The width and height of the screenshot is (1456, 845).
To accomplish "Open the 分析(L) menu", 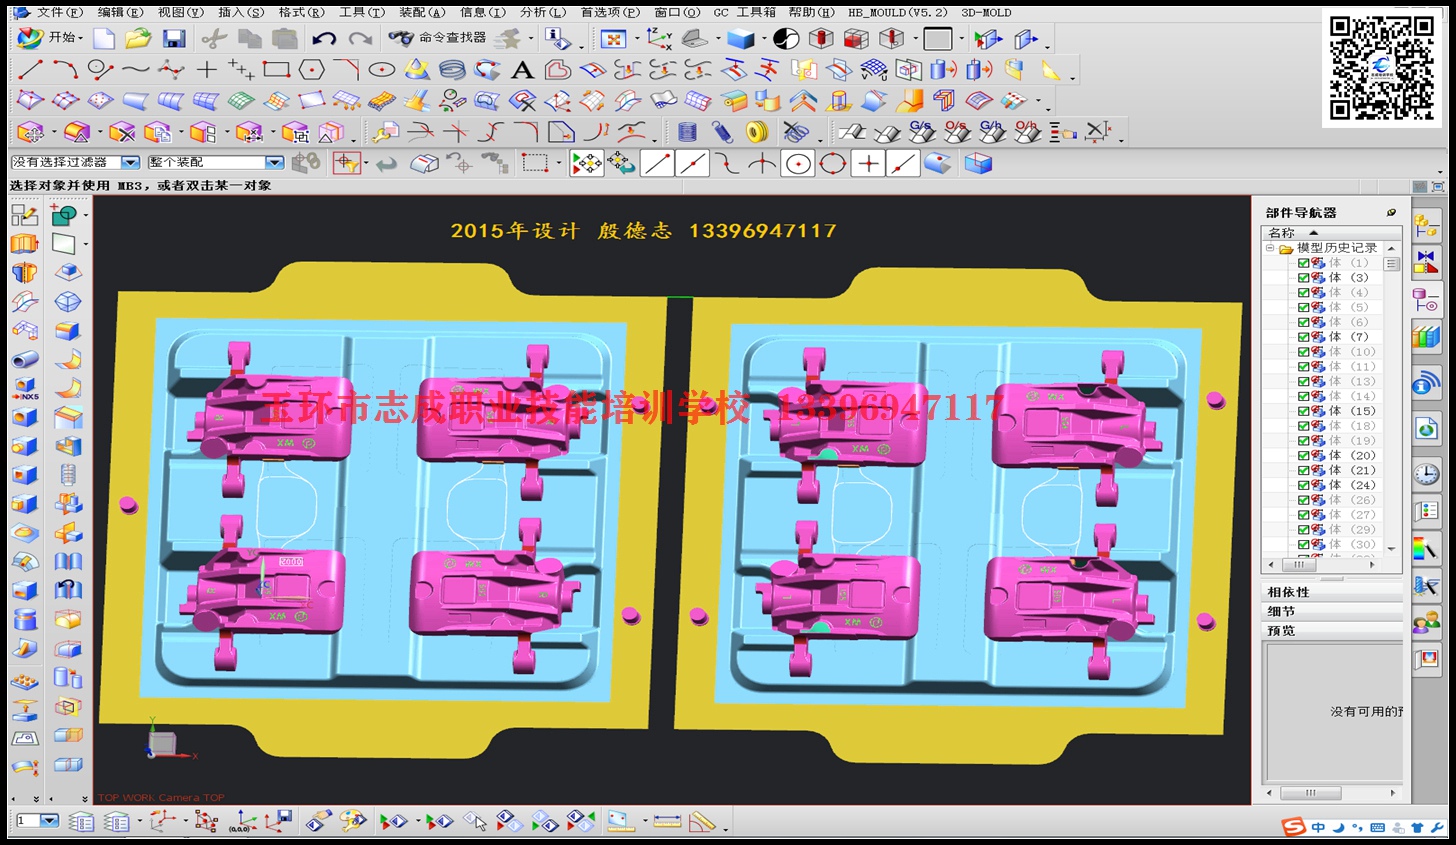I will (543, 12).
